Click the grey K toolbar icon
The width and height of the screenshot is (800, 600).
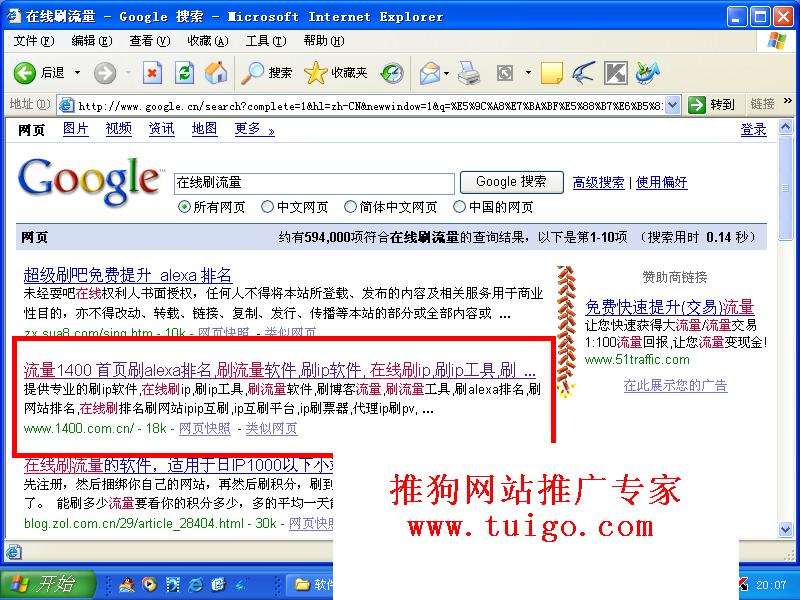pos(615,73)
